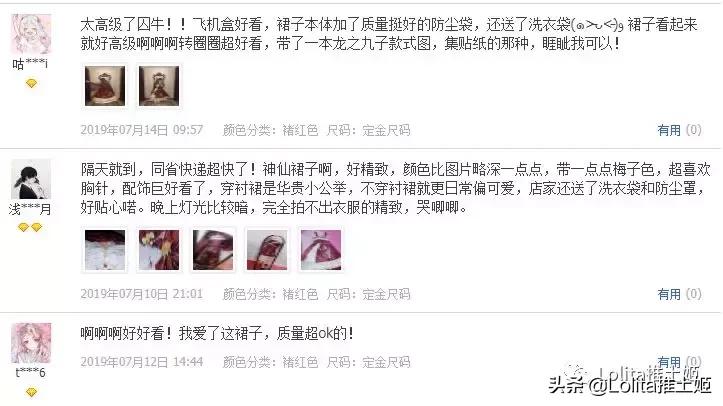The width and height of the screenshot is (723, 406).
Task: Click the 头条@Lolita推士姬 watermark
Action: pos(630,384)
